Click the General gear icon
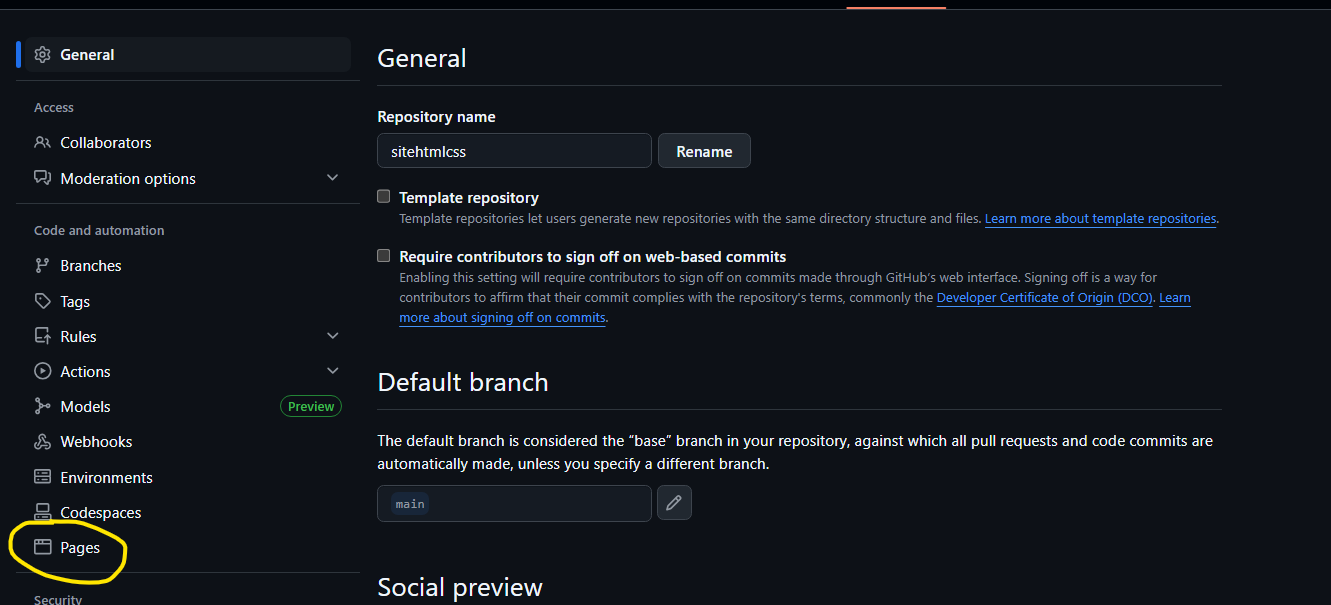 coord(42,55)
